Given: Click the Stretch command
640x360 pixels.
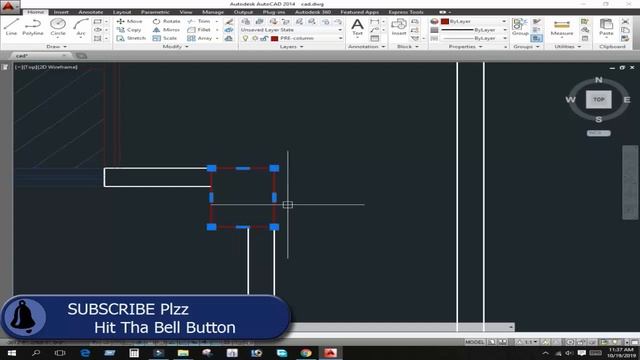Looking at the screenshot, I should pyautogui.click(x=131, y=38).
